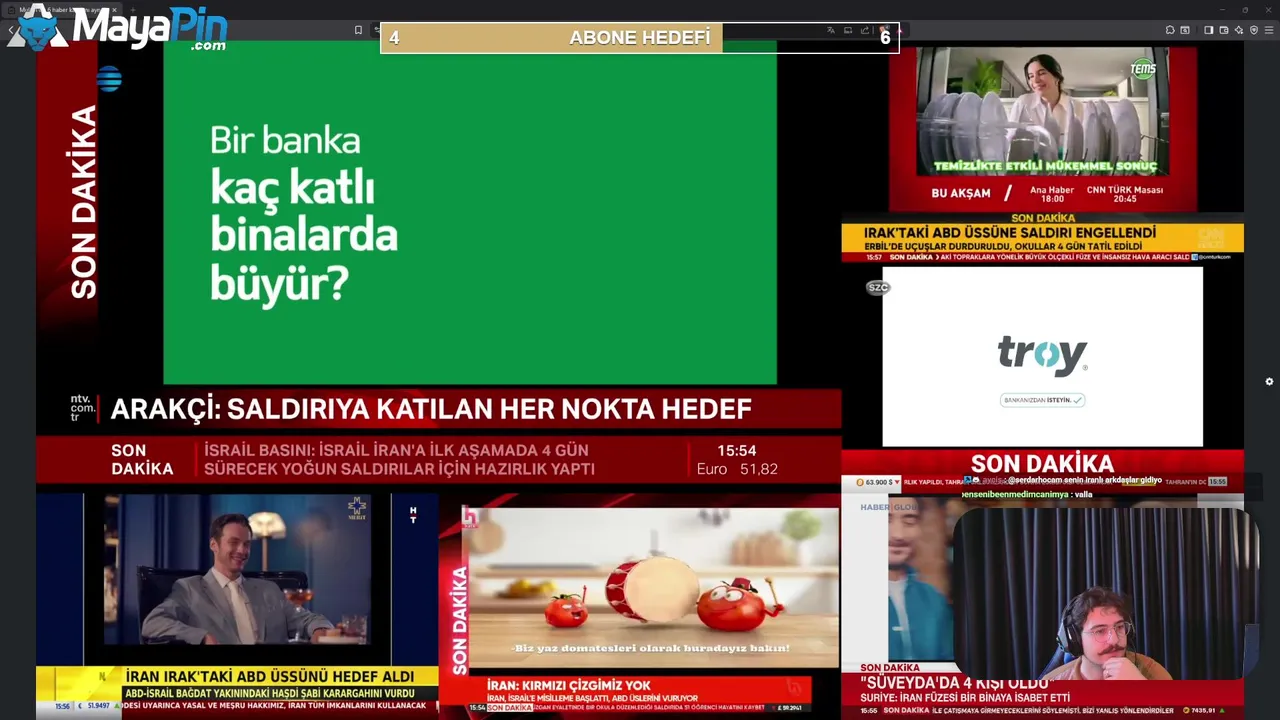This screenshot has width=1280, height=720.
Task: Open the browser hamburger menu
Action: (x=1269, y=30)
